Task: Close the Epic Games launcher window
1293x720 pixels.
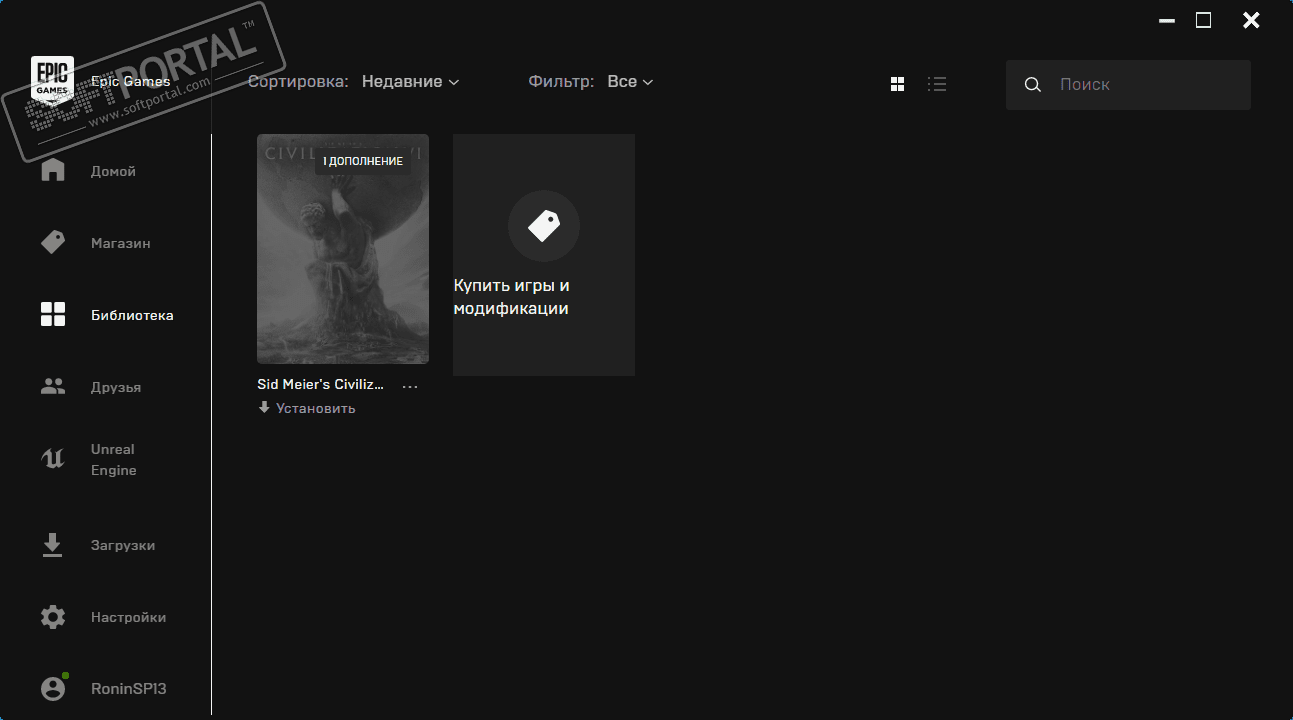Action: 1251,20
